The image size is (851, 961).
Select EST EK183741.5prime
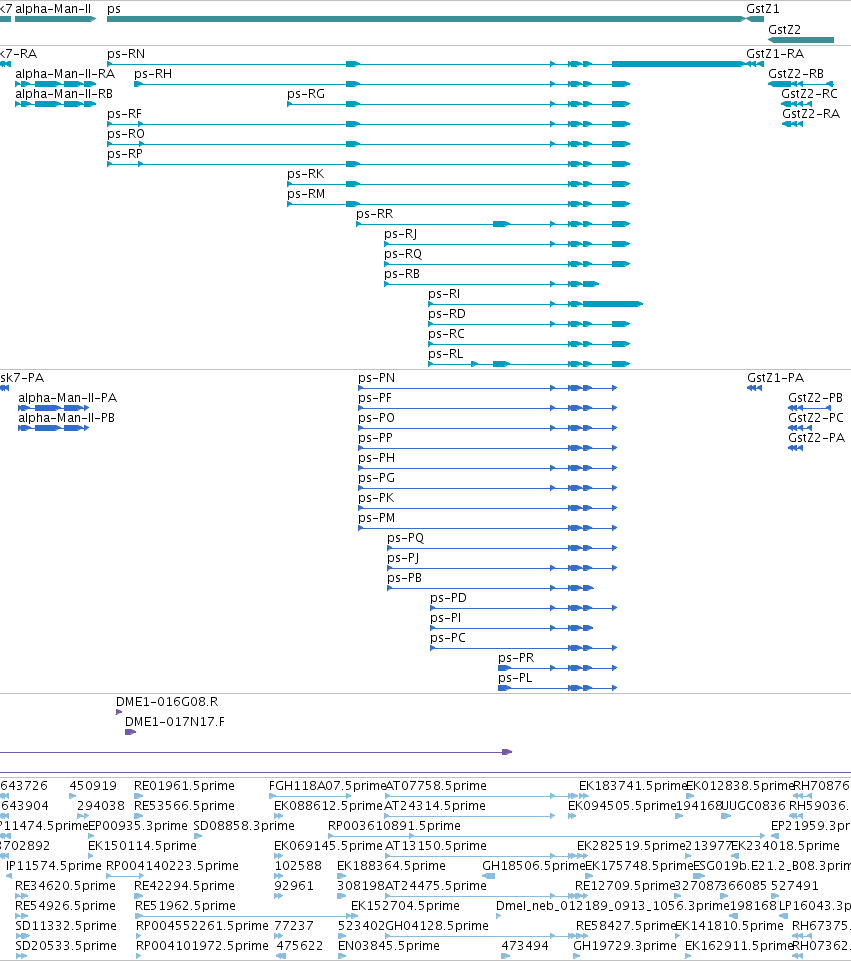(x=634, y=786)
